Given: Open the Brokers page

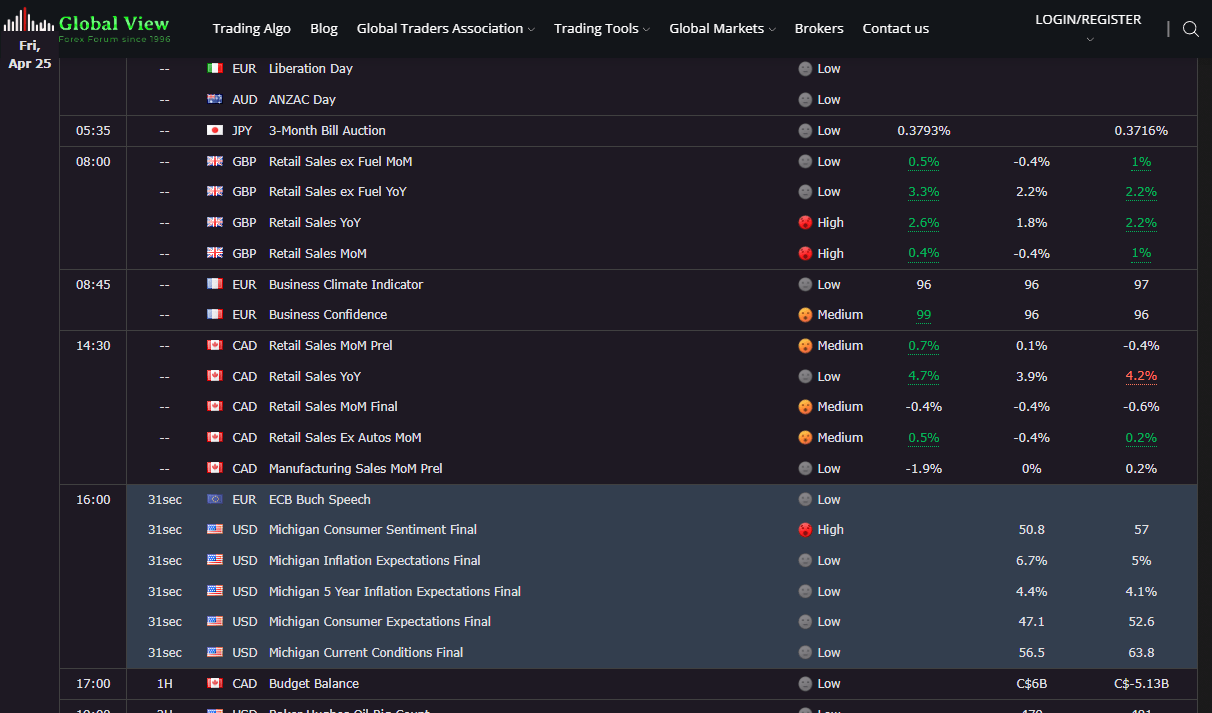Looking at the screenshot, I should 819,29.
